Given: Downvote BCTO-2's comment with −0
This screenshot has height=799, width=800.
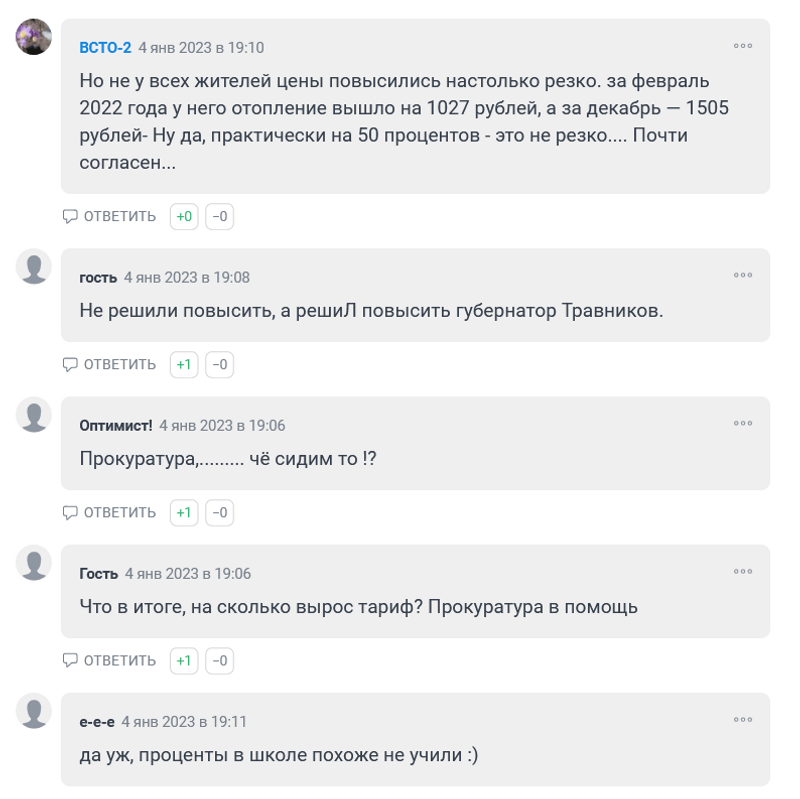Looking at the screenshot, I should pyautogui.click(x=220, y=216).
